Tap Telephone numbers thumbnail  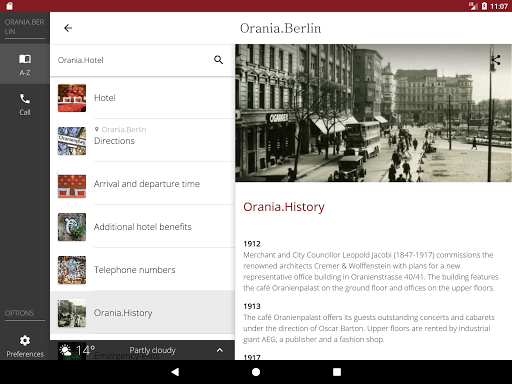coord(72,270)
